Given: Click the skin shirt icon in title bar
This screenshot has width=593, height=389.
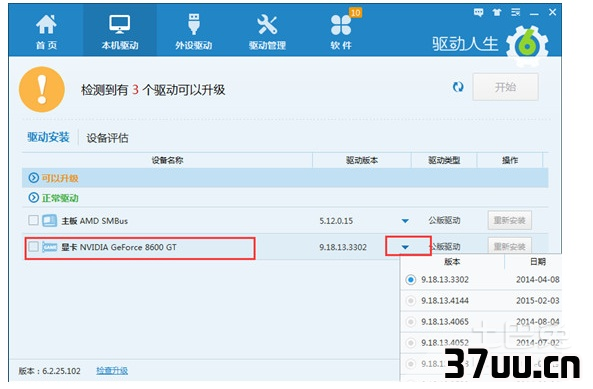Looking at the screenshot, I should click(497, 12).
